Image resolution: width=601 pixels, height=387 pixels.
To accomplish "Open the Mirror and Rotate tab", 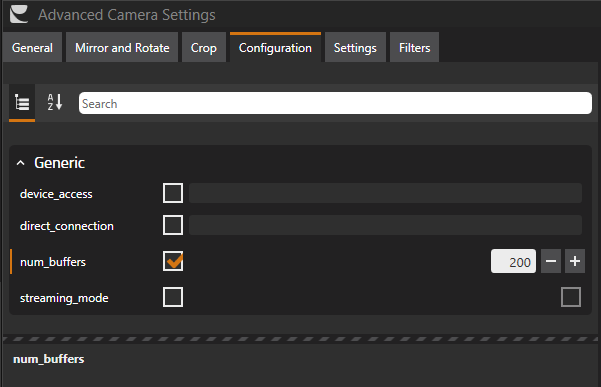I will [122, 48].
